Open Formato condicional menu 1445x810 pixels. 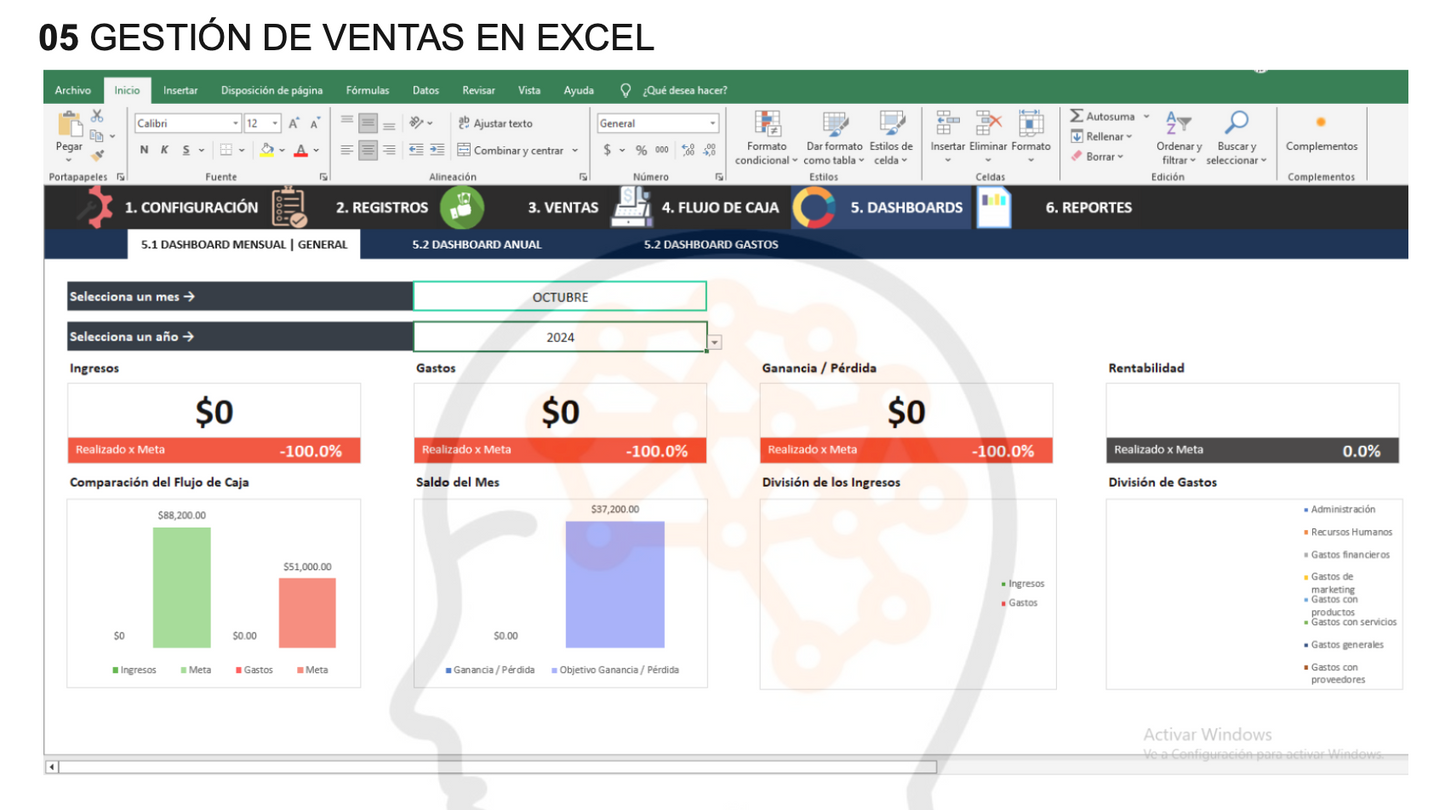click(767, 138)
